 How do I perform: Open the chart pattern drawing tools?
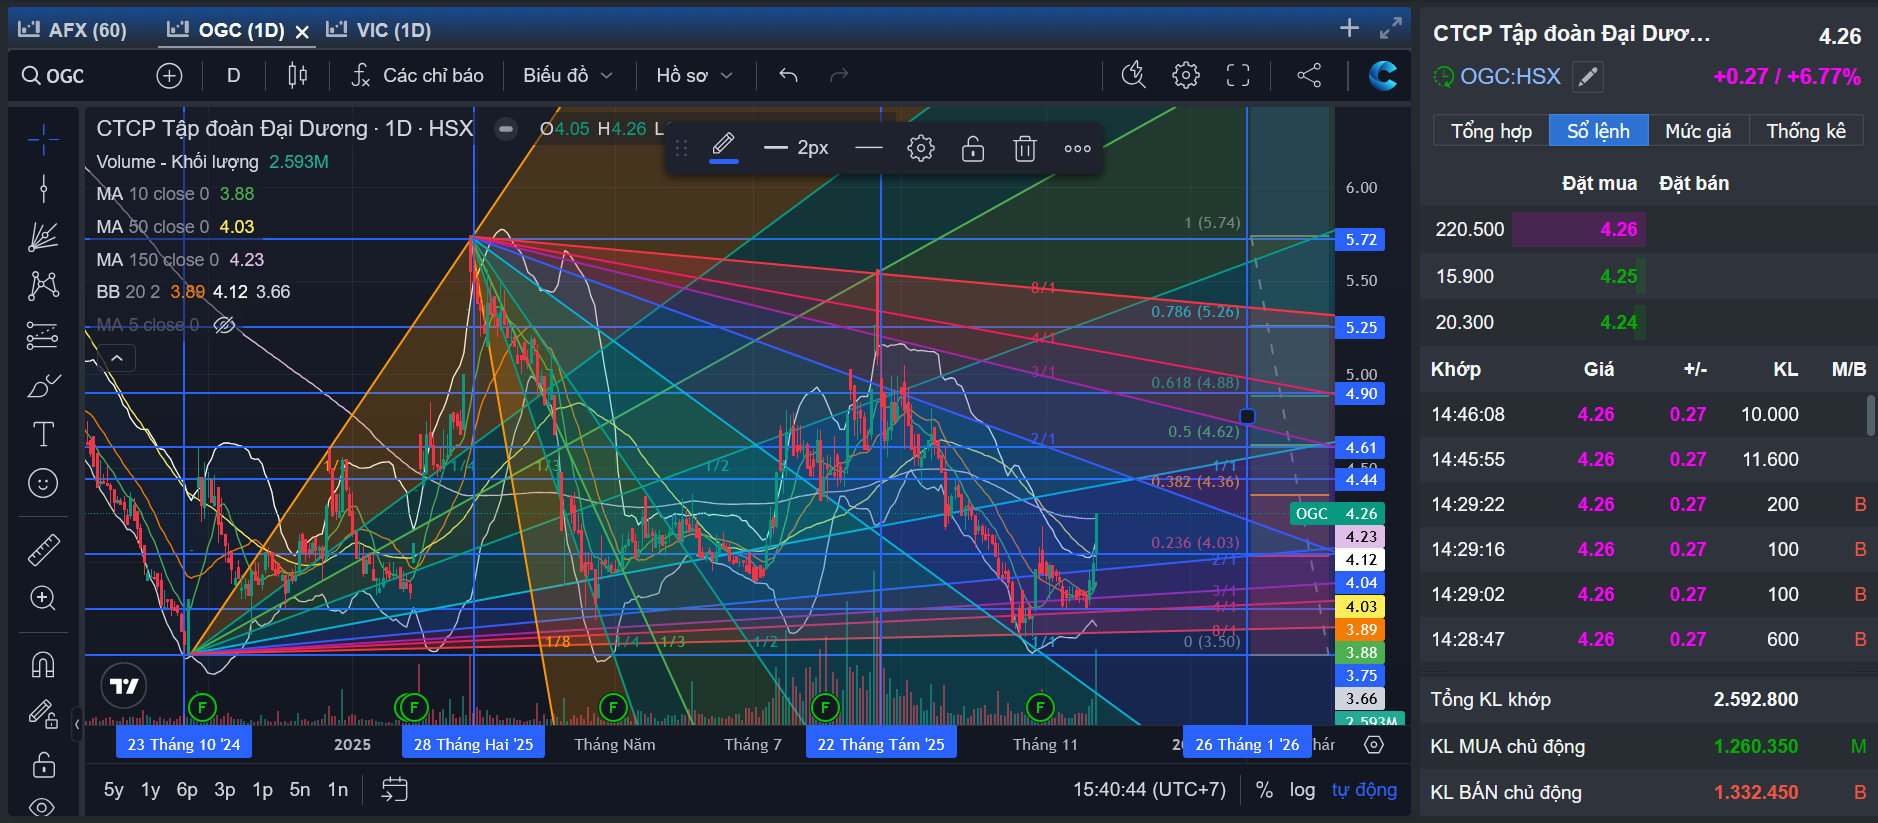[x=43, y=286]
